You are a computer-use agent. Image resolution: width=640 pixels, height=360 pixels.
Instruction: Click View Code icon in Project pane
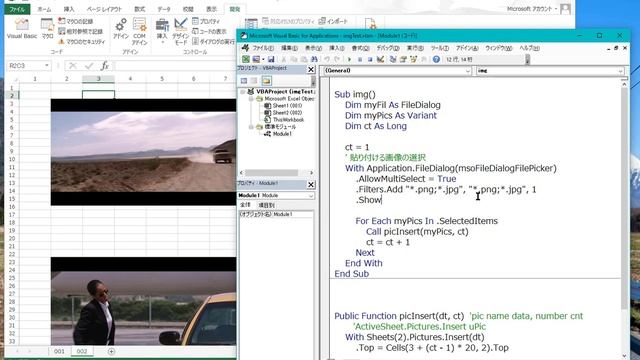pyautogui.click(x=244, y=81)
